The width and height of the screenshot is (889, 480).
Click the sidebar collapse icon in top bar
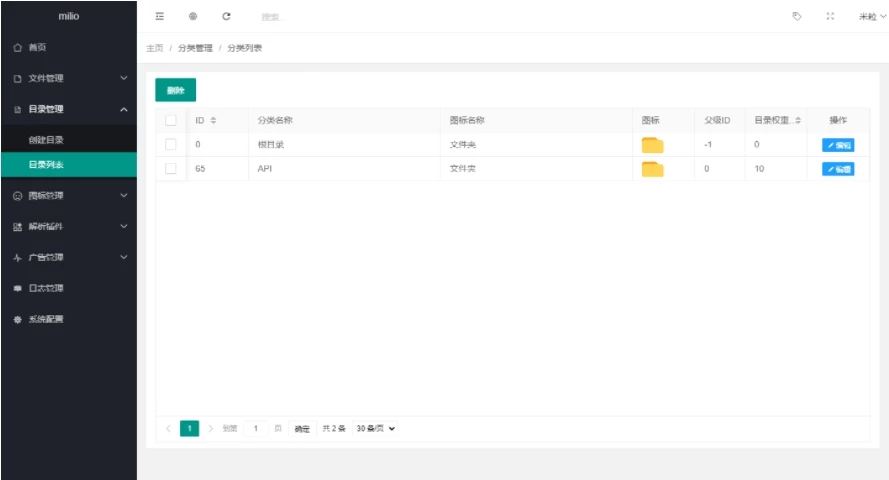[x=160, y=16]
